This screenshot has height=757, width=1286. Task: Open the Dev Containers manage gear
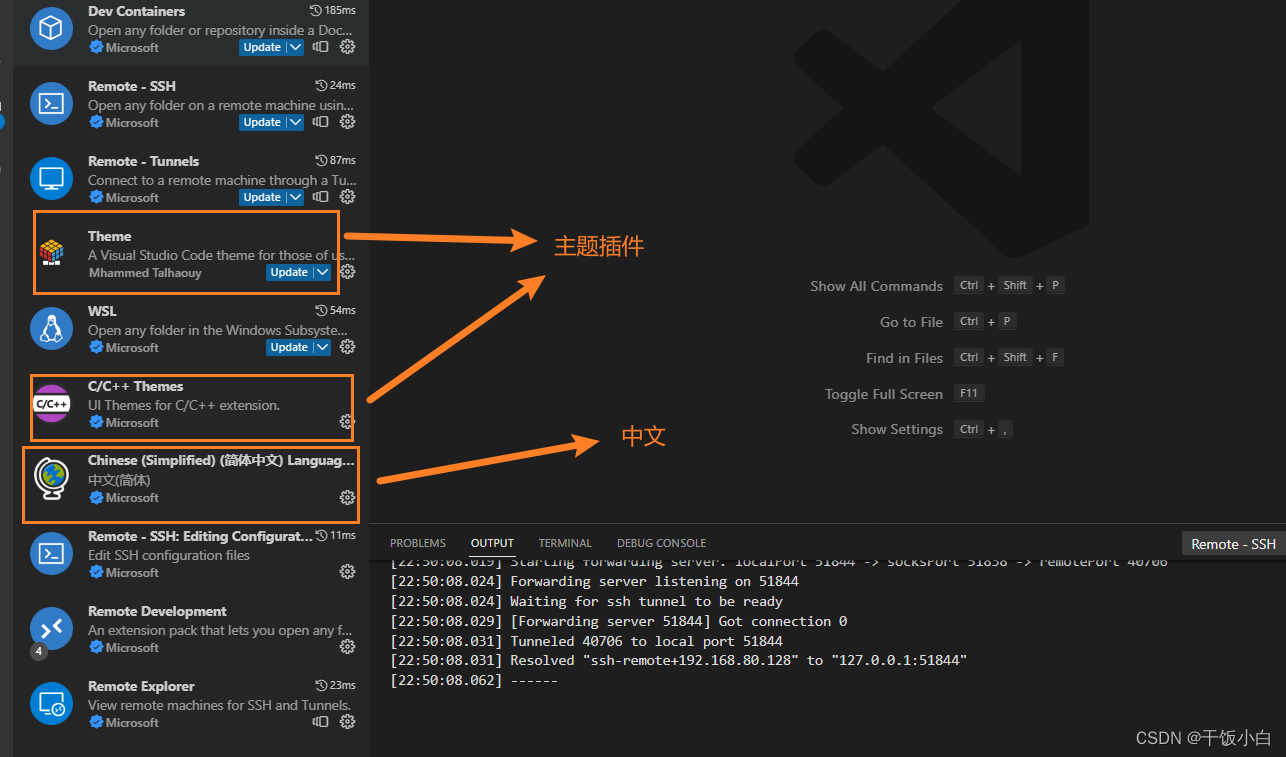347,47
